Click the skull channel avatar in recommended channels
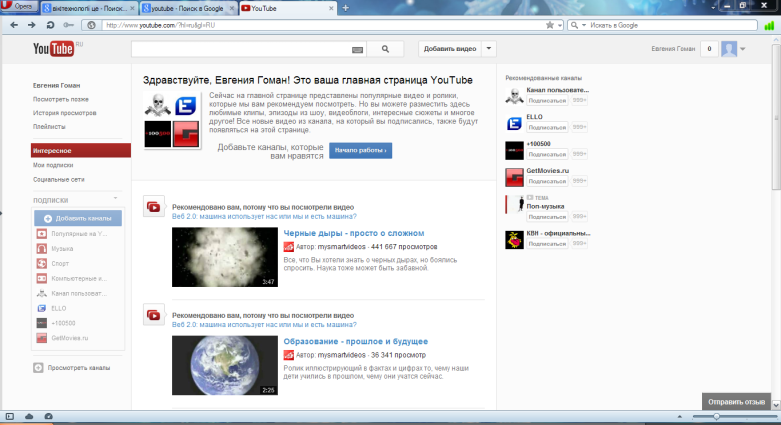 point(514,96)
